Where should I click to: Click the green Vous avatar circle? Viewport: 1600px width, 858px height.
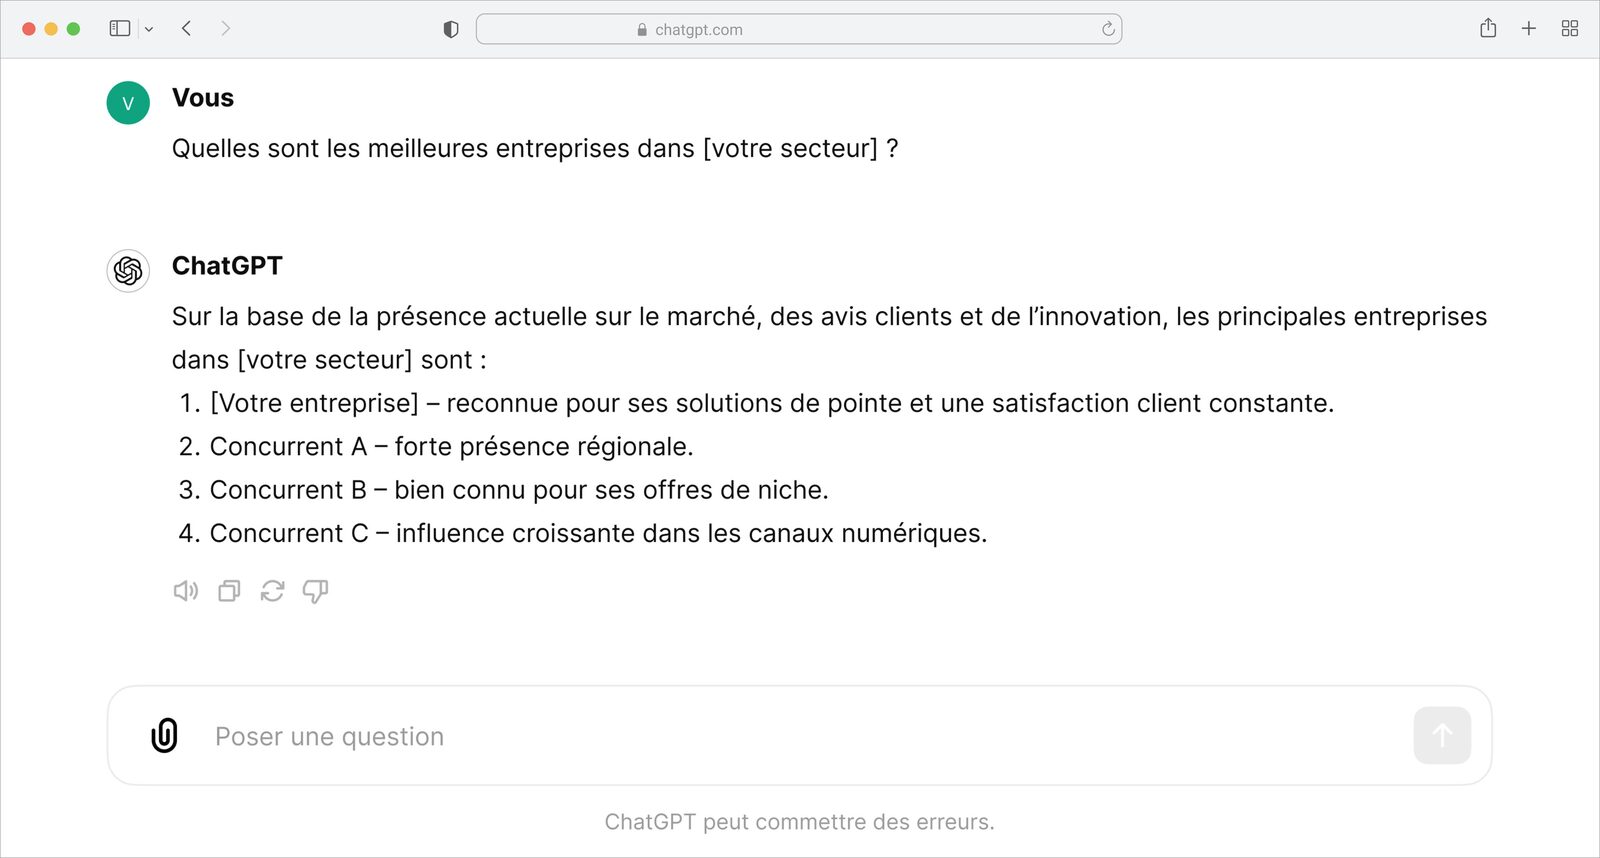pyautogui.click(x=127, y=102)
